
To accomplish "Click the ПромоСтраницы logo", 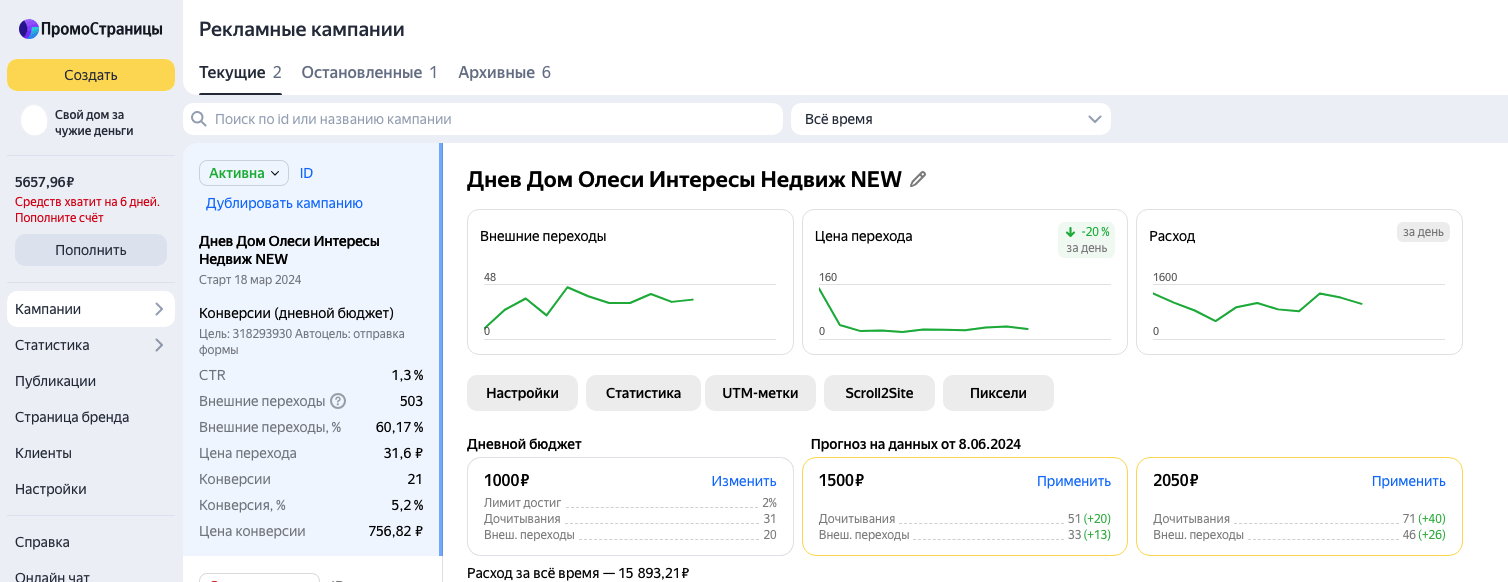I will [90, 29].
